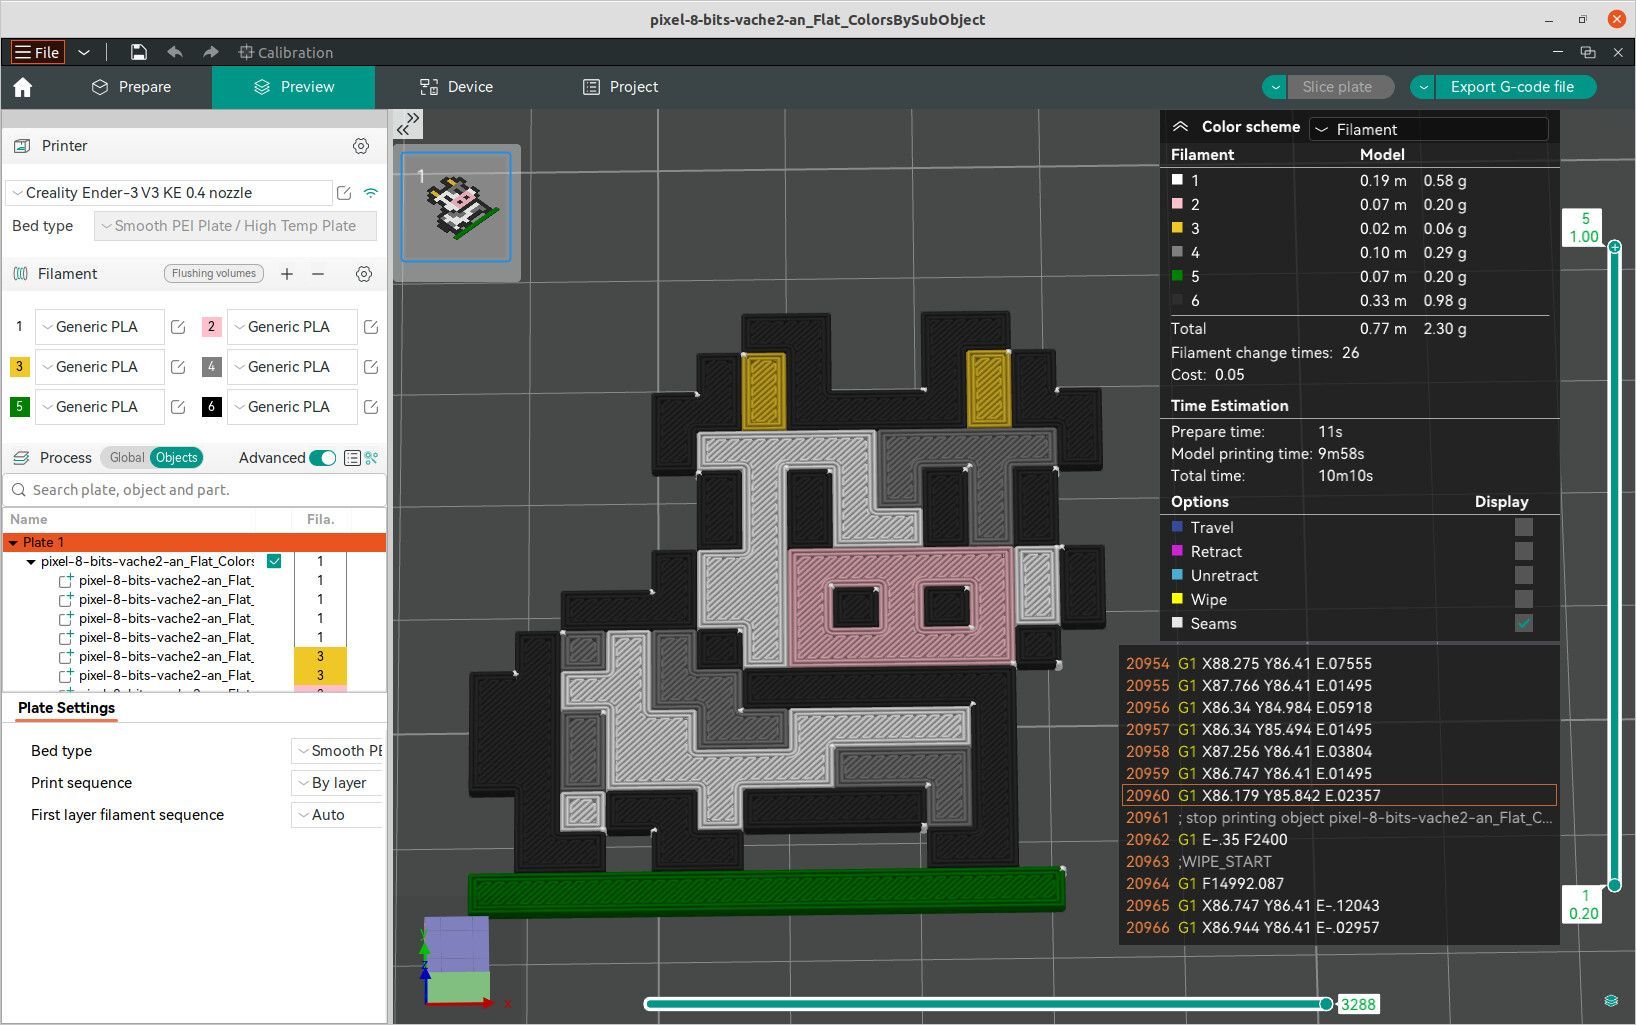This screenshot has width=1636, height=1025.
Task: Uncheck the Seams display checkbox
Action: (1523, 623)
